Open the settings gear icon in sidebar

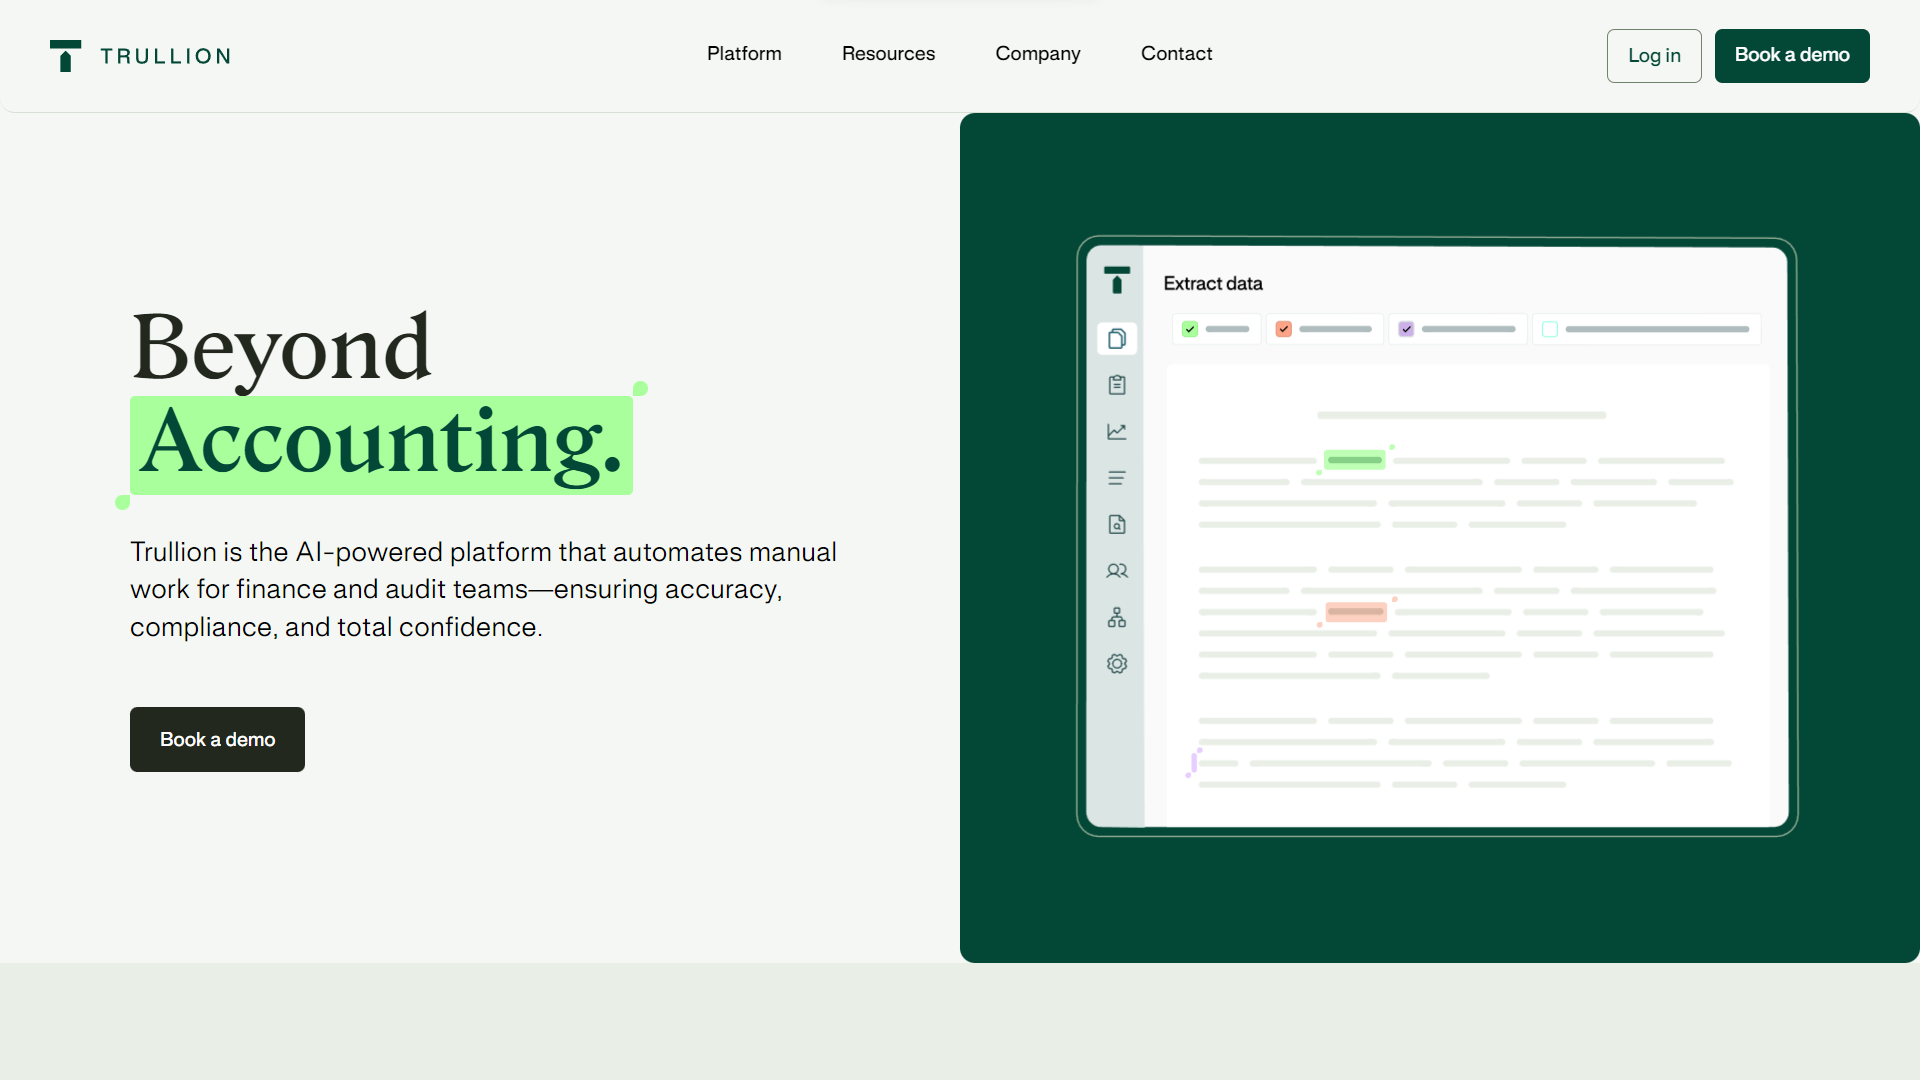click(1117, 664)
